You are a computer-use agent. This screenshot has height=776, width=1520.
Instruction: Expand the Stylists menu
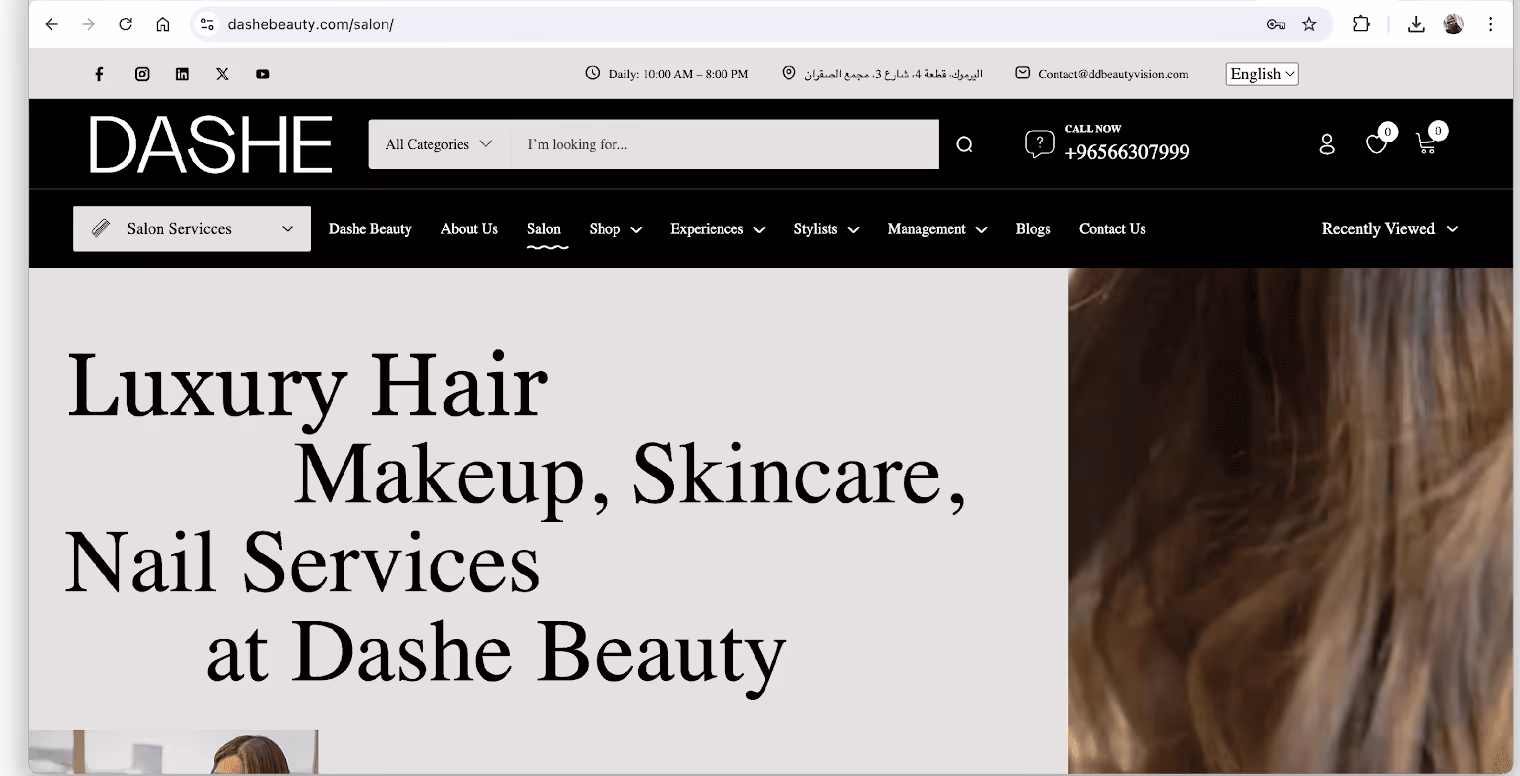[x=826, y=229]
